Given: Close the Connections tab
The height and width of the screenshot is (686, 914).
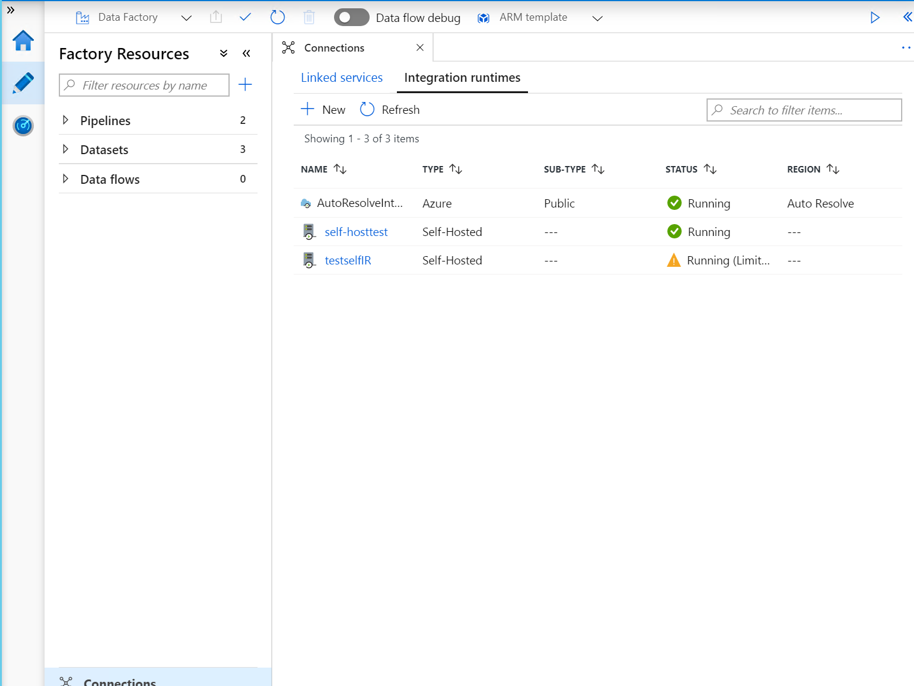Looking at the screenshot, I should click(x=420, y=48).
